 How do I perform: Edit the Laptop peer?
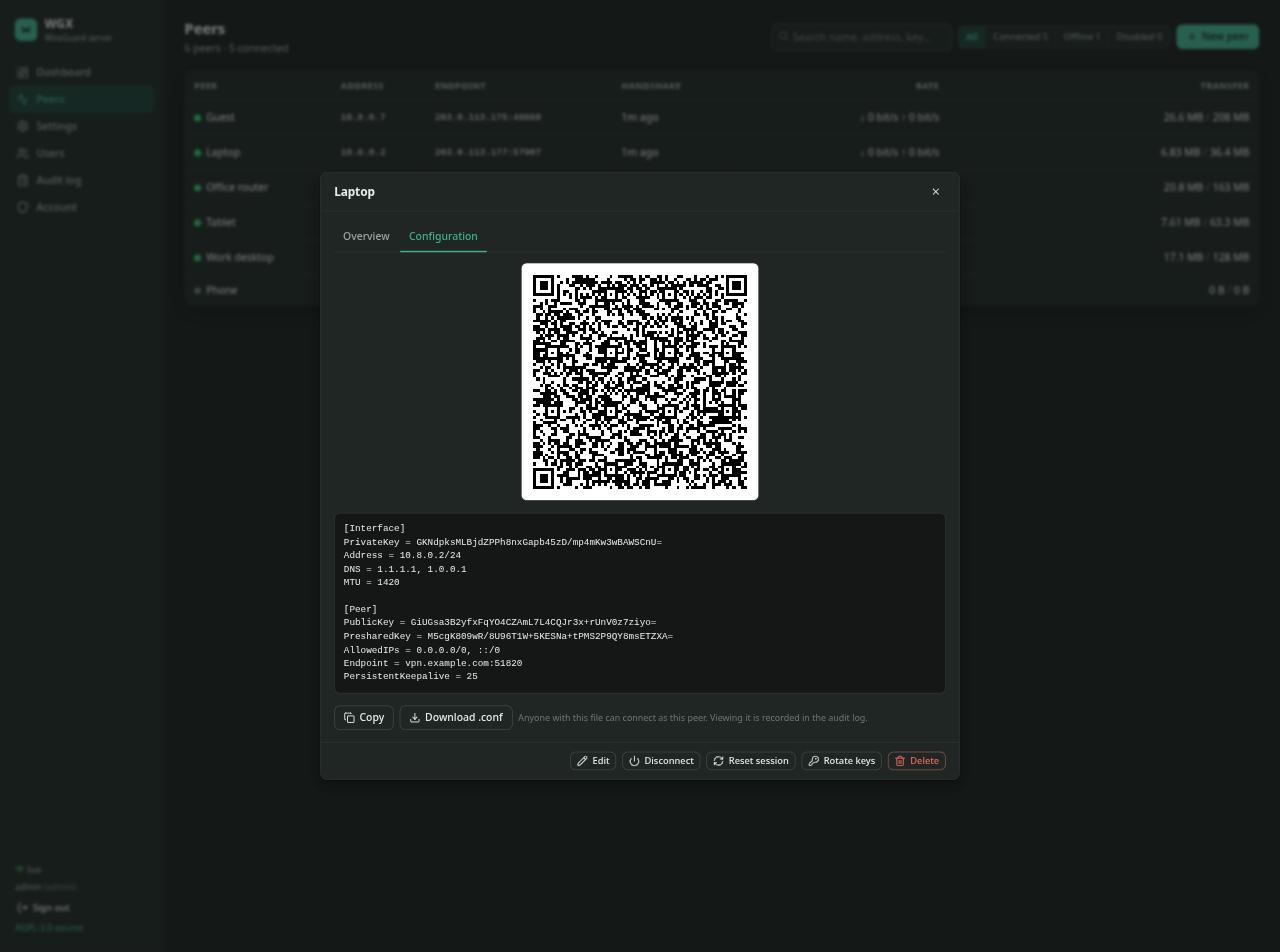(593, 761)
